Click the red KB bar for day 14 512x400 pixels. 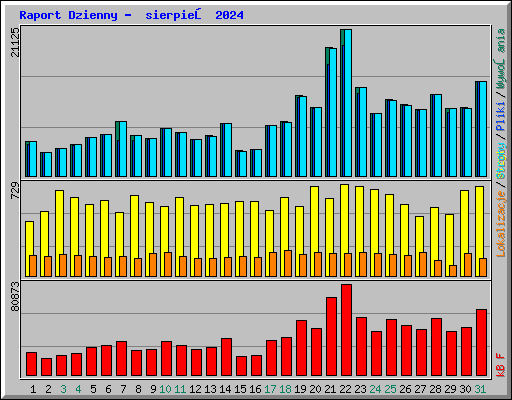click(x=226, y=357)
